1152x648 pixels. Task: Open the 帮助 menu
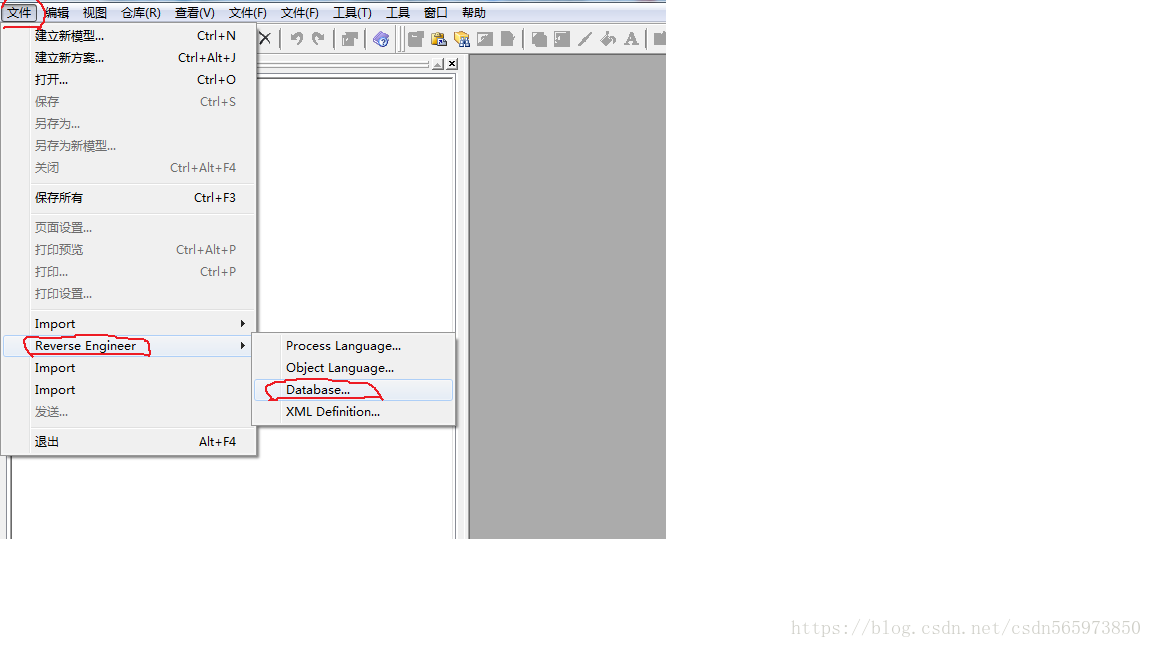coord(474,12)
